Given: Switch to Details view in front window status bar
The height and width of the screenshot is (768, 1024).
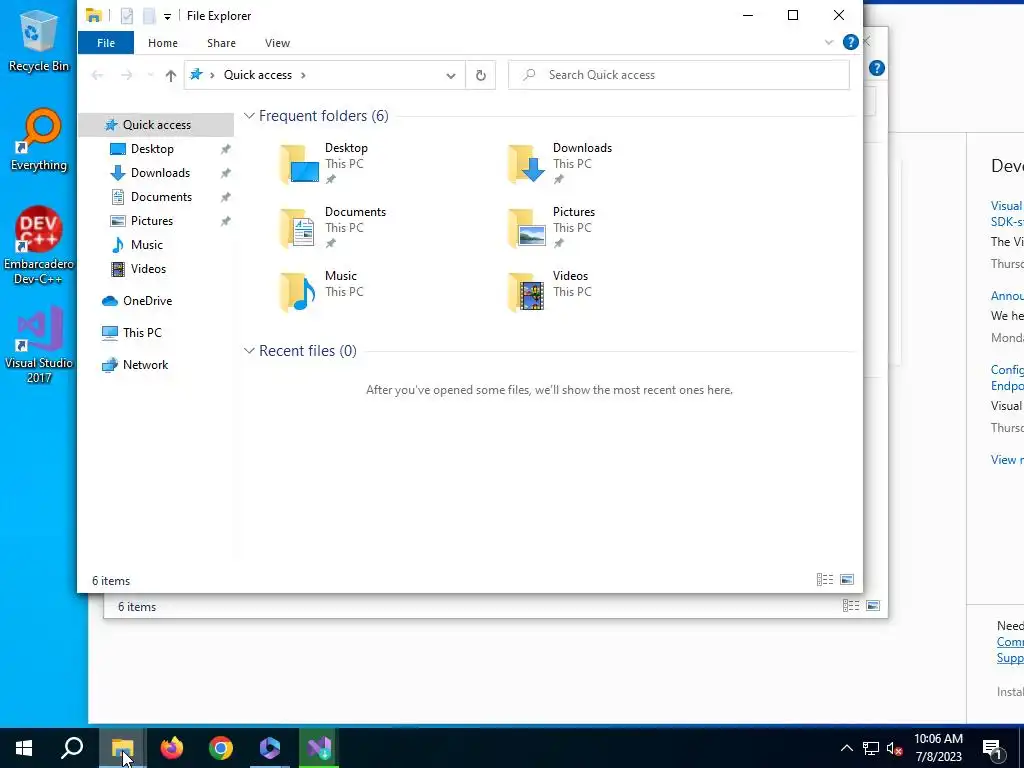Looking at the screenshot, I should [825, 580].
